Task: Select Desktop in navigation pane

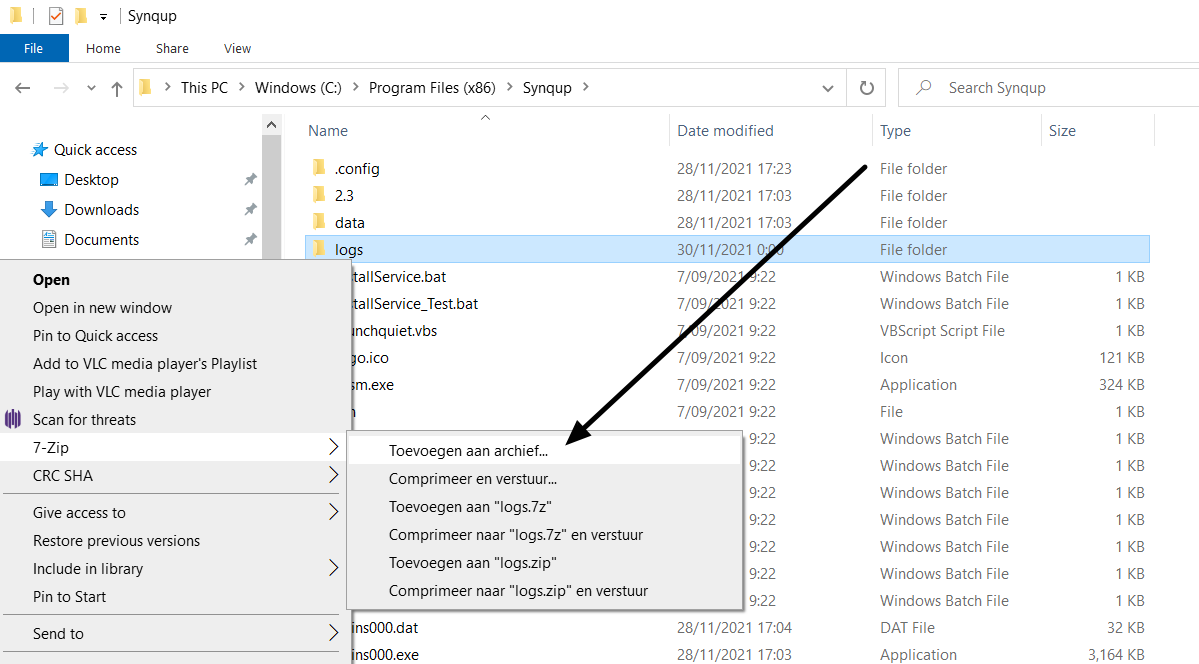Action: pos(91,180)
